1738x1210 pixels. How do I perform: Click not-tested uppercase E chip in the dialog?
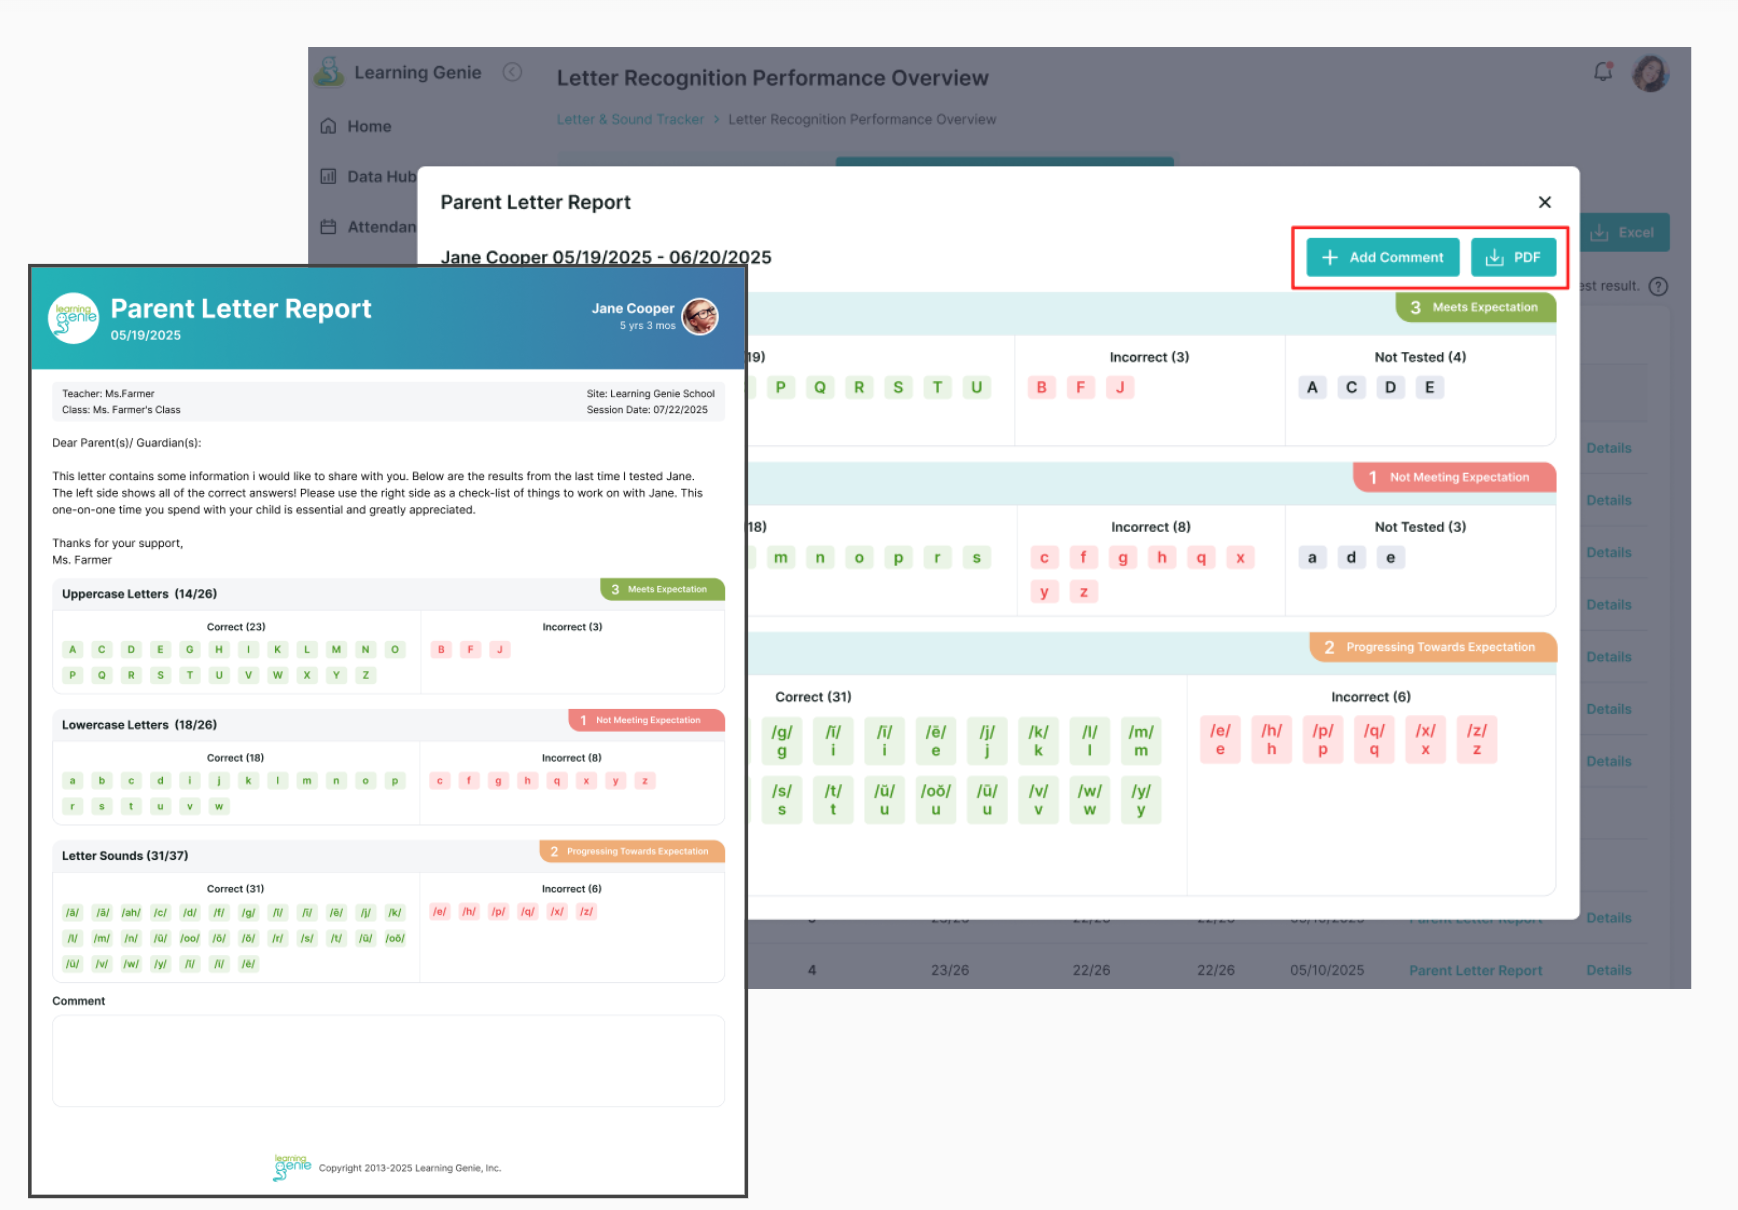pos(1429,387)
